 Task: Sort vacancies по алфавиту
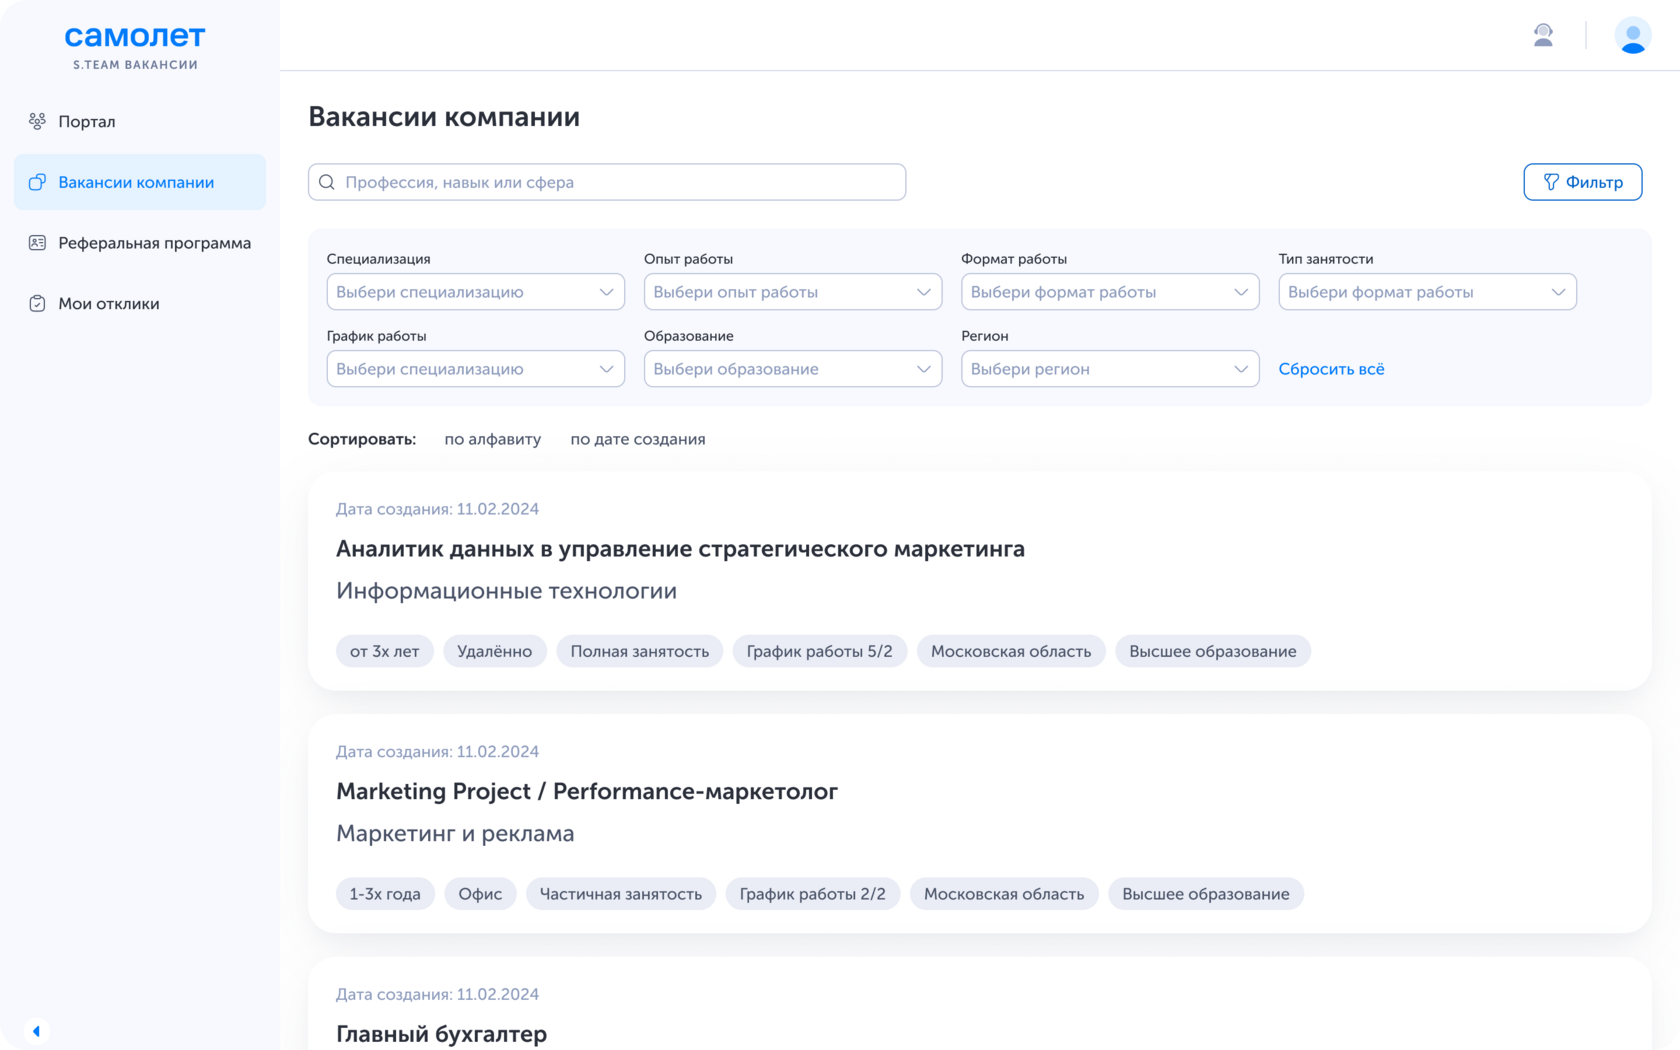click(x=492, y=439)
